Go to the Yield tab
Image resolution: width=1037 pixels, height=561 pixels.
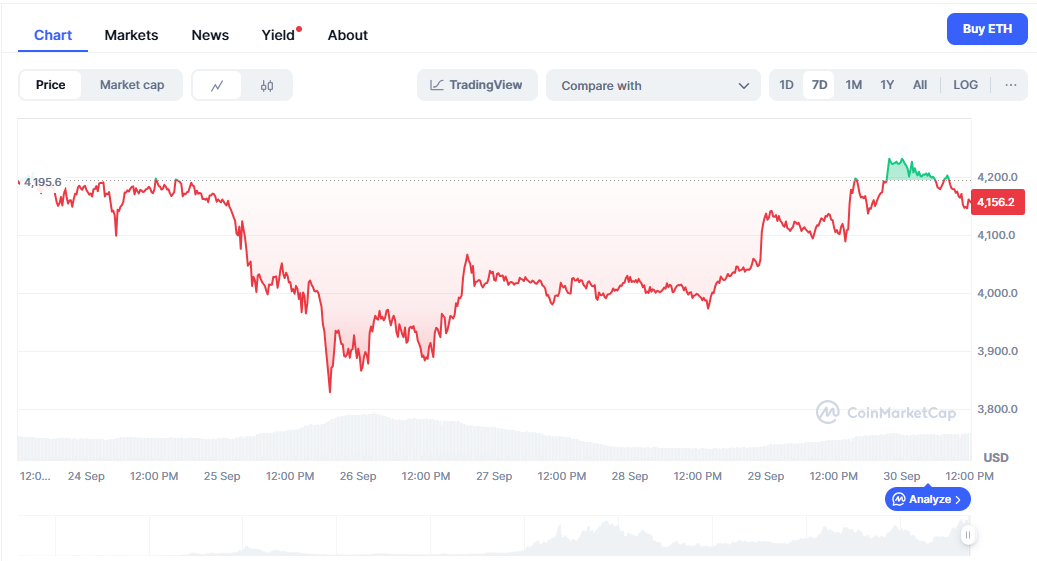tap(279, 35)
